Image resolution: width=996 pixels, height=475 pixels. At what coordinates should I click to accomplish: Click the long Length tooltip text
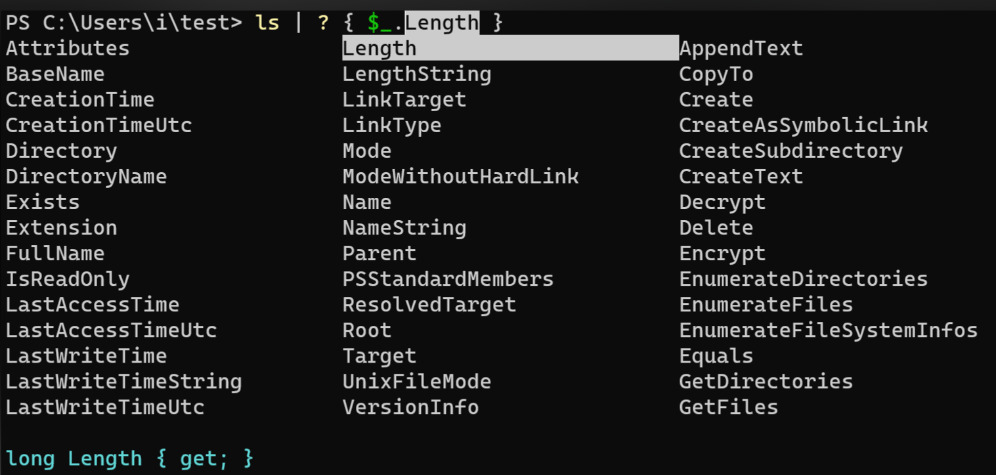(129, 459)
